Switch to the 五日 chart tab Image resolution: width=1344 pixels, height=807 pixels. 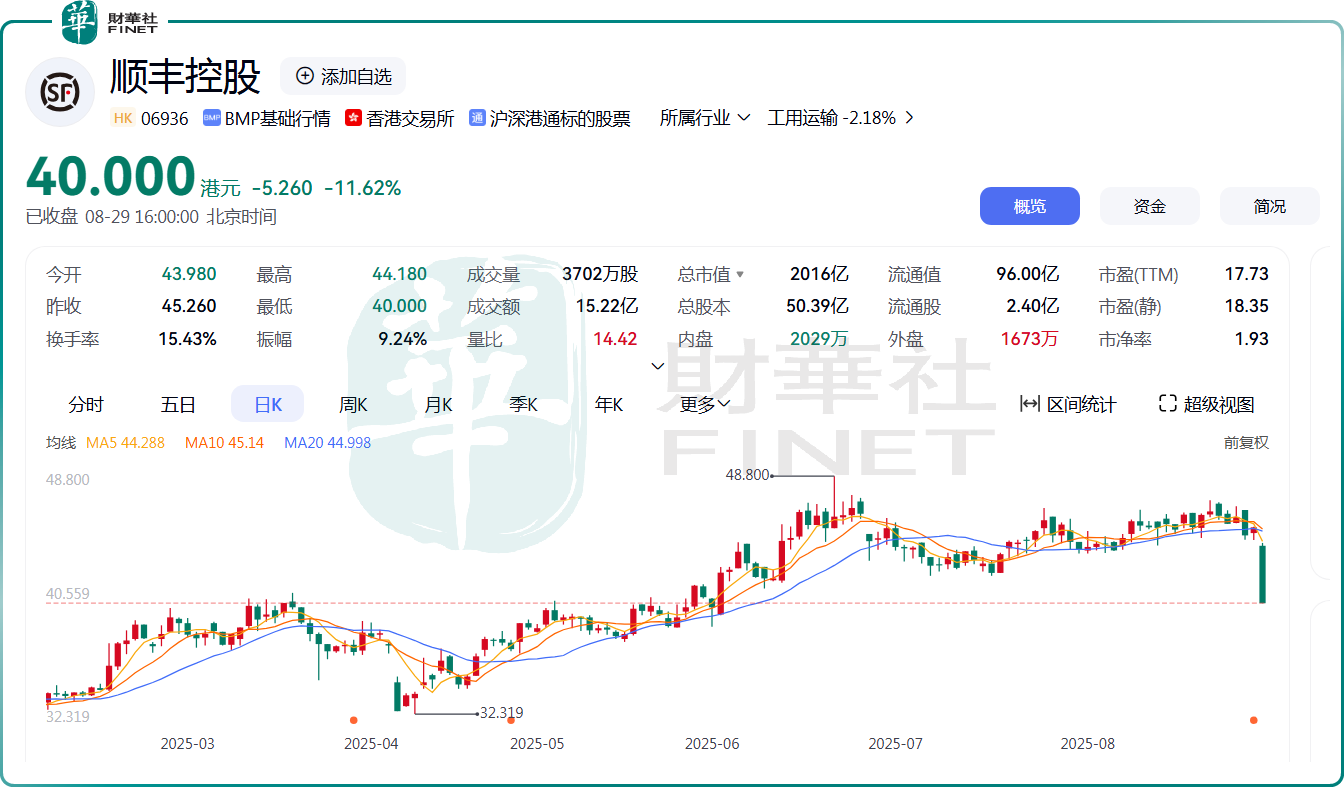click(178, 404)
